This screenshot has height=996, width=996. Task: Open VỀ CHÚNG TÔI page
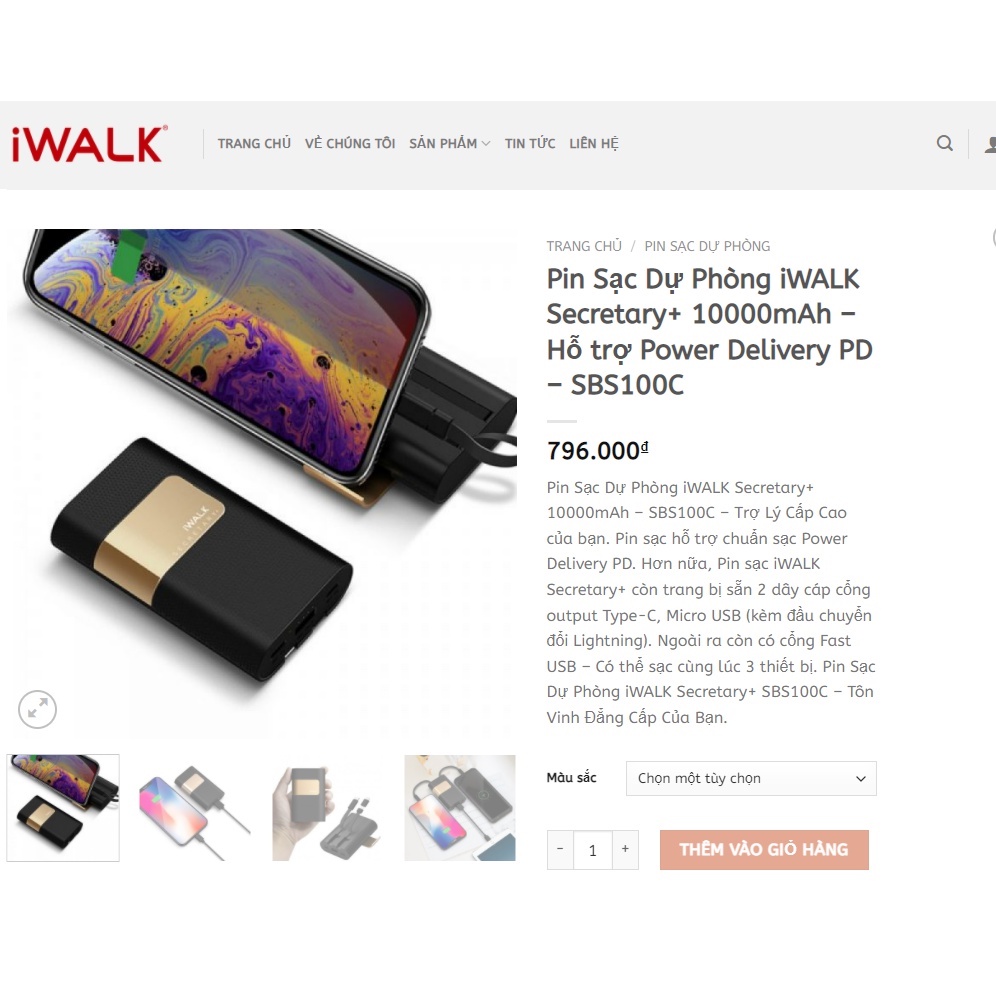(x=350, y=144)
